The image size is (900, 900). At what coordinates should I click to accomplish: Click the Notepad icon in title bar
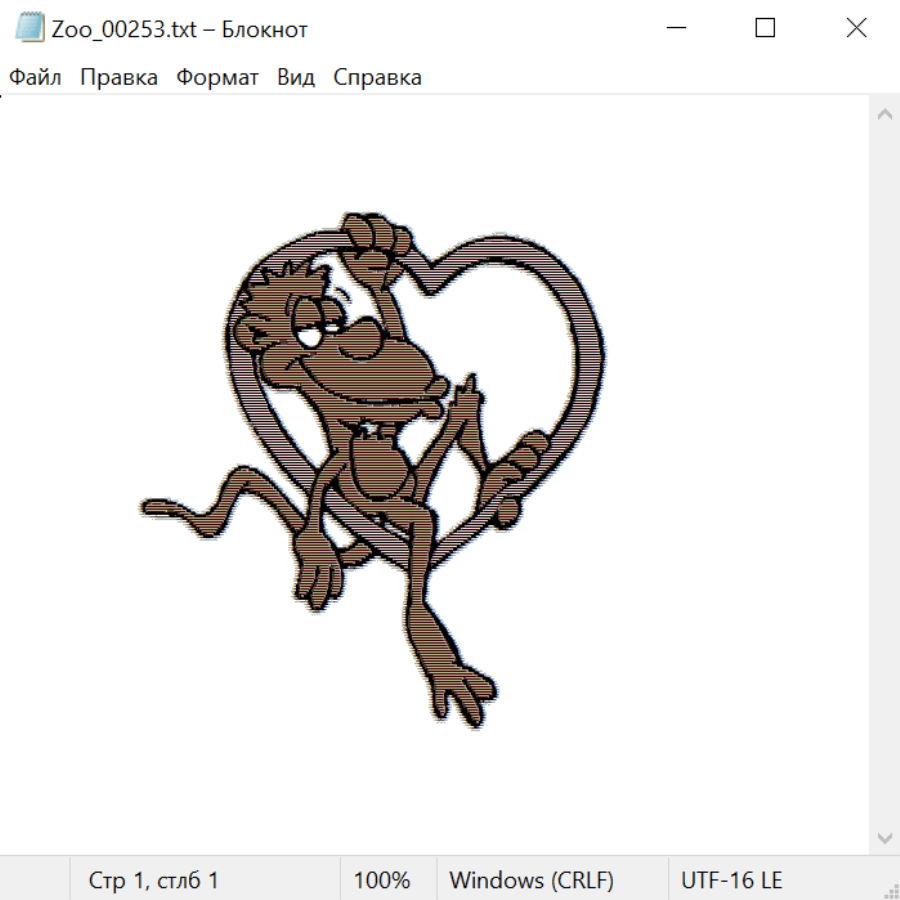coord(30,28)
